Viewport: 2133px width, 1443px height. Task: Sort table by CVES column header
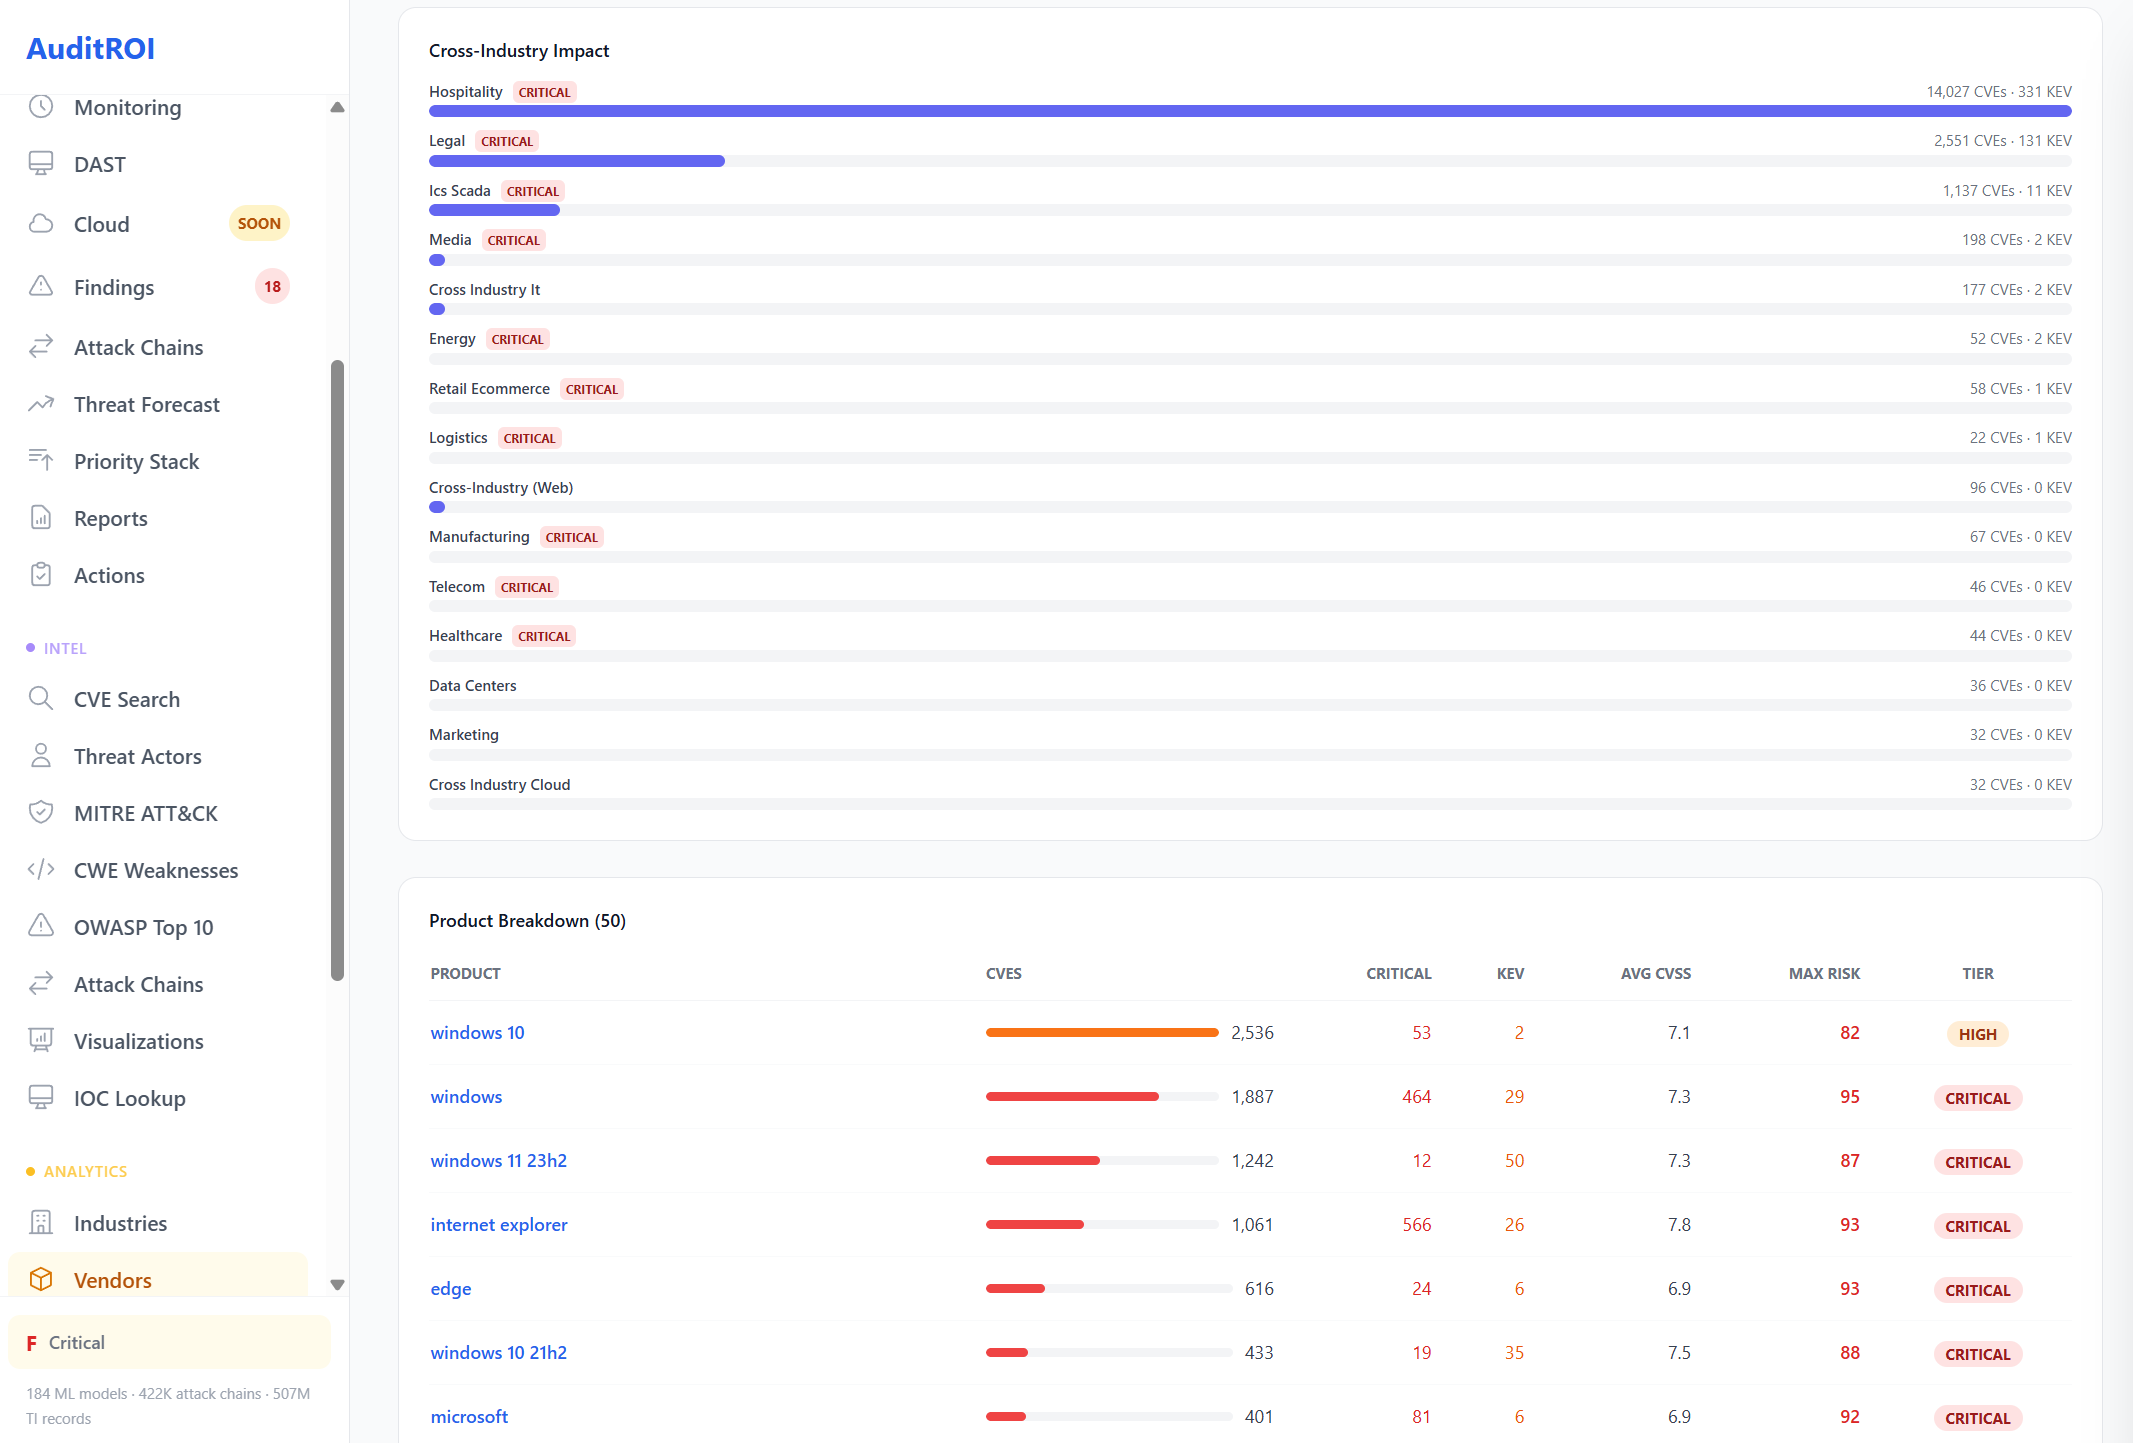click(1003, 974)
